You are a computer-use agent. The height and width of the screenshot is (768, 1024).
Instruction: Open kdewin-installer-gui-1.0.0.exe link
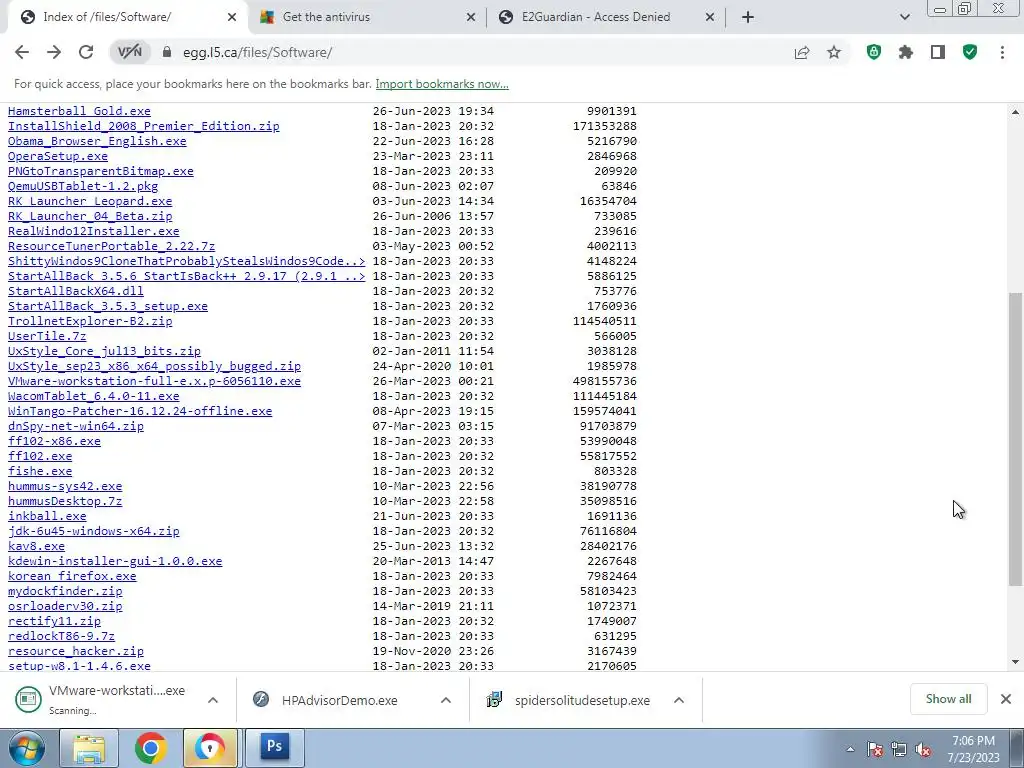tap(115, 562)
